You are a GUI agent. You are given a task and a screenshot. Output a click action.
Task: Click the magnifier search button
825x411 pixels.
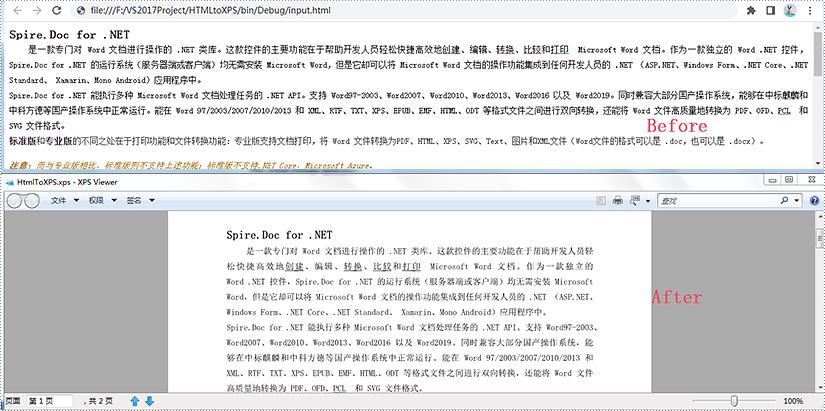[784, 201]
